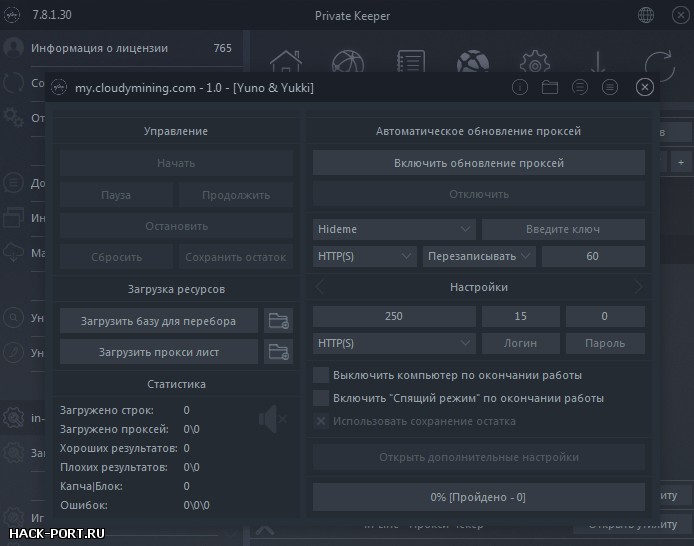Click the magnifier circle icon in left sidebar
This screenshot has width=694, height=546.
[13, 318]
